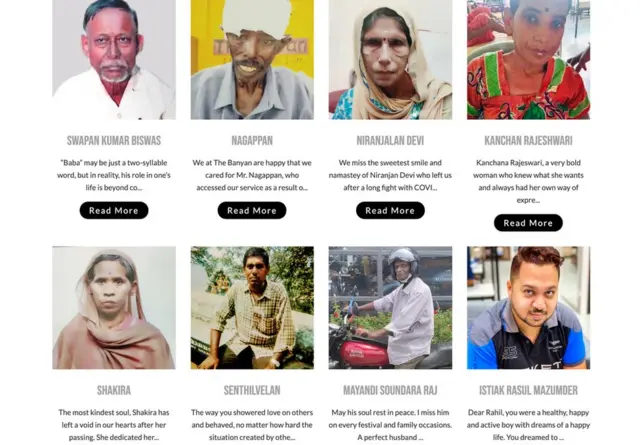Click the Mayandi Soundara Raj heading
The width and height of the screenshot is (640, 445).
pos(390,391)
